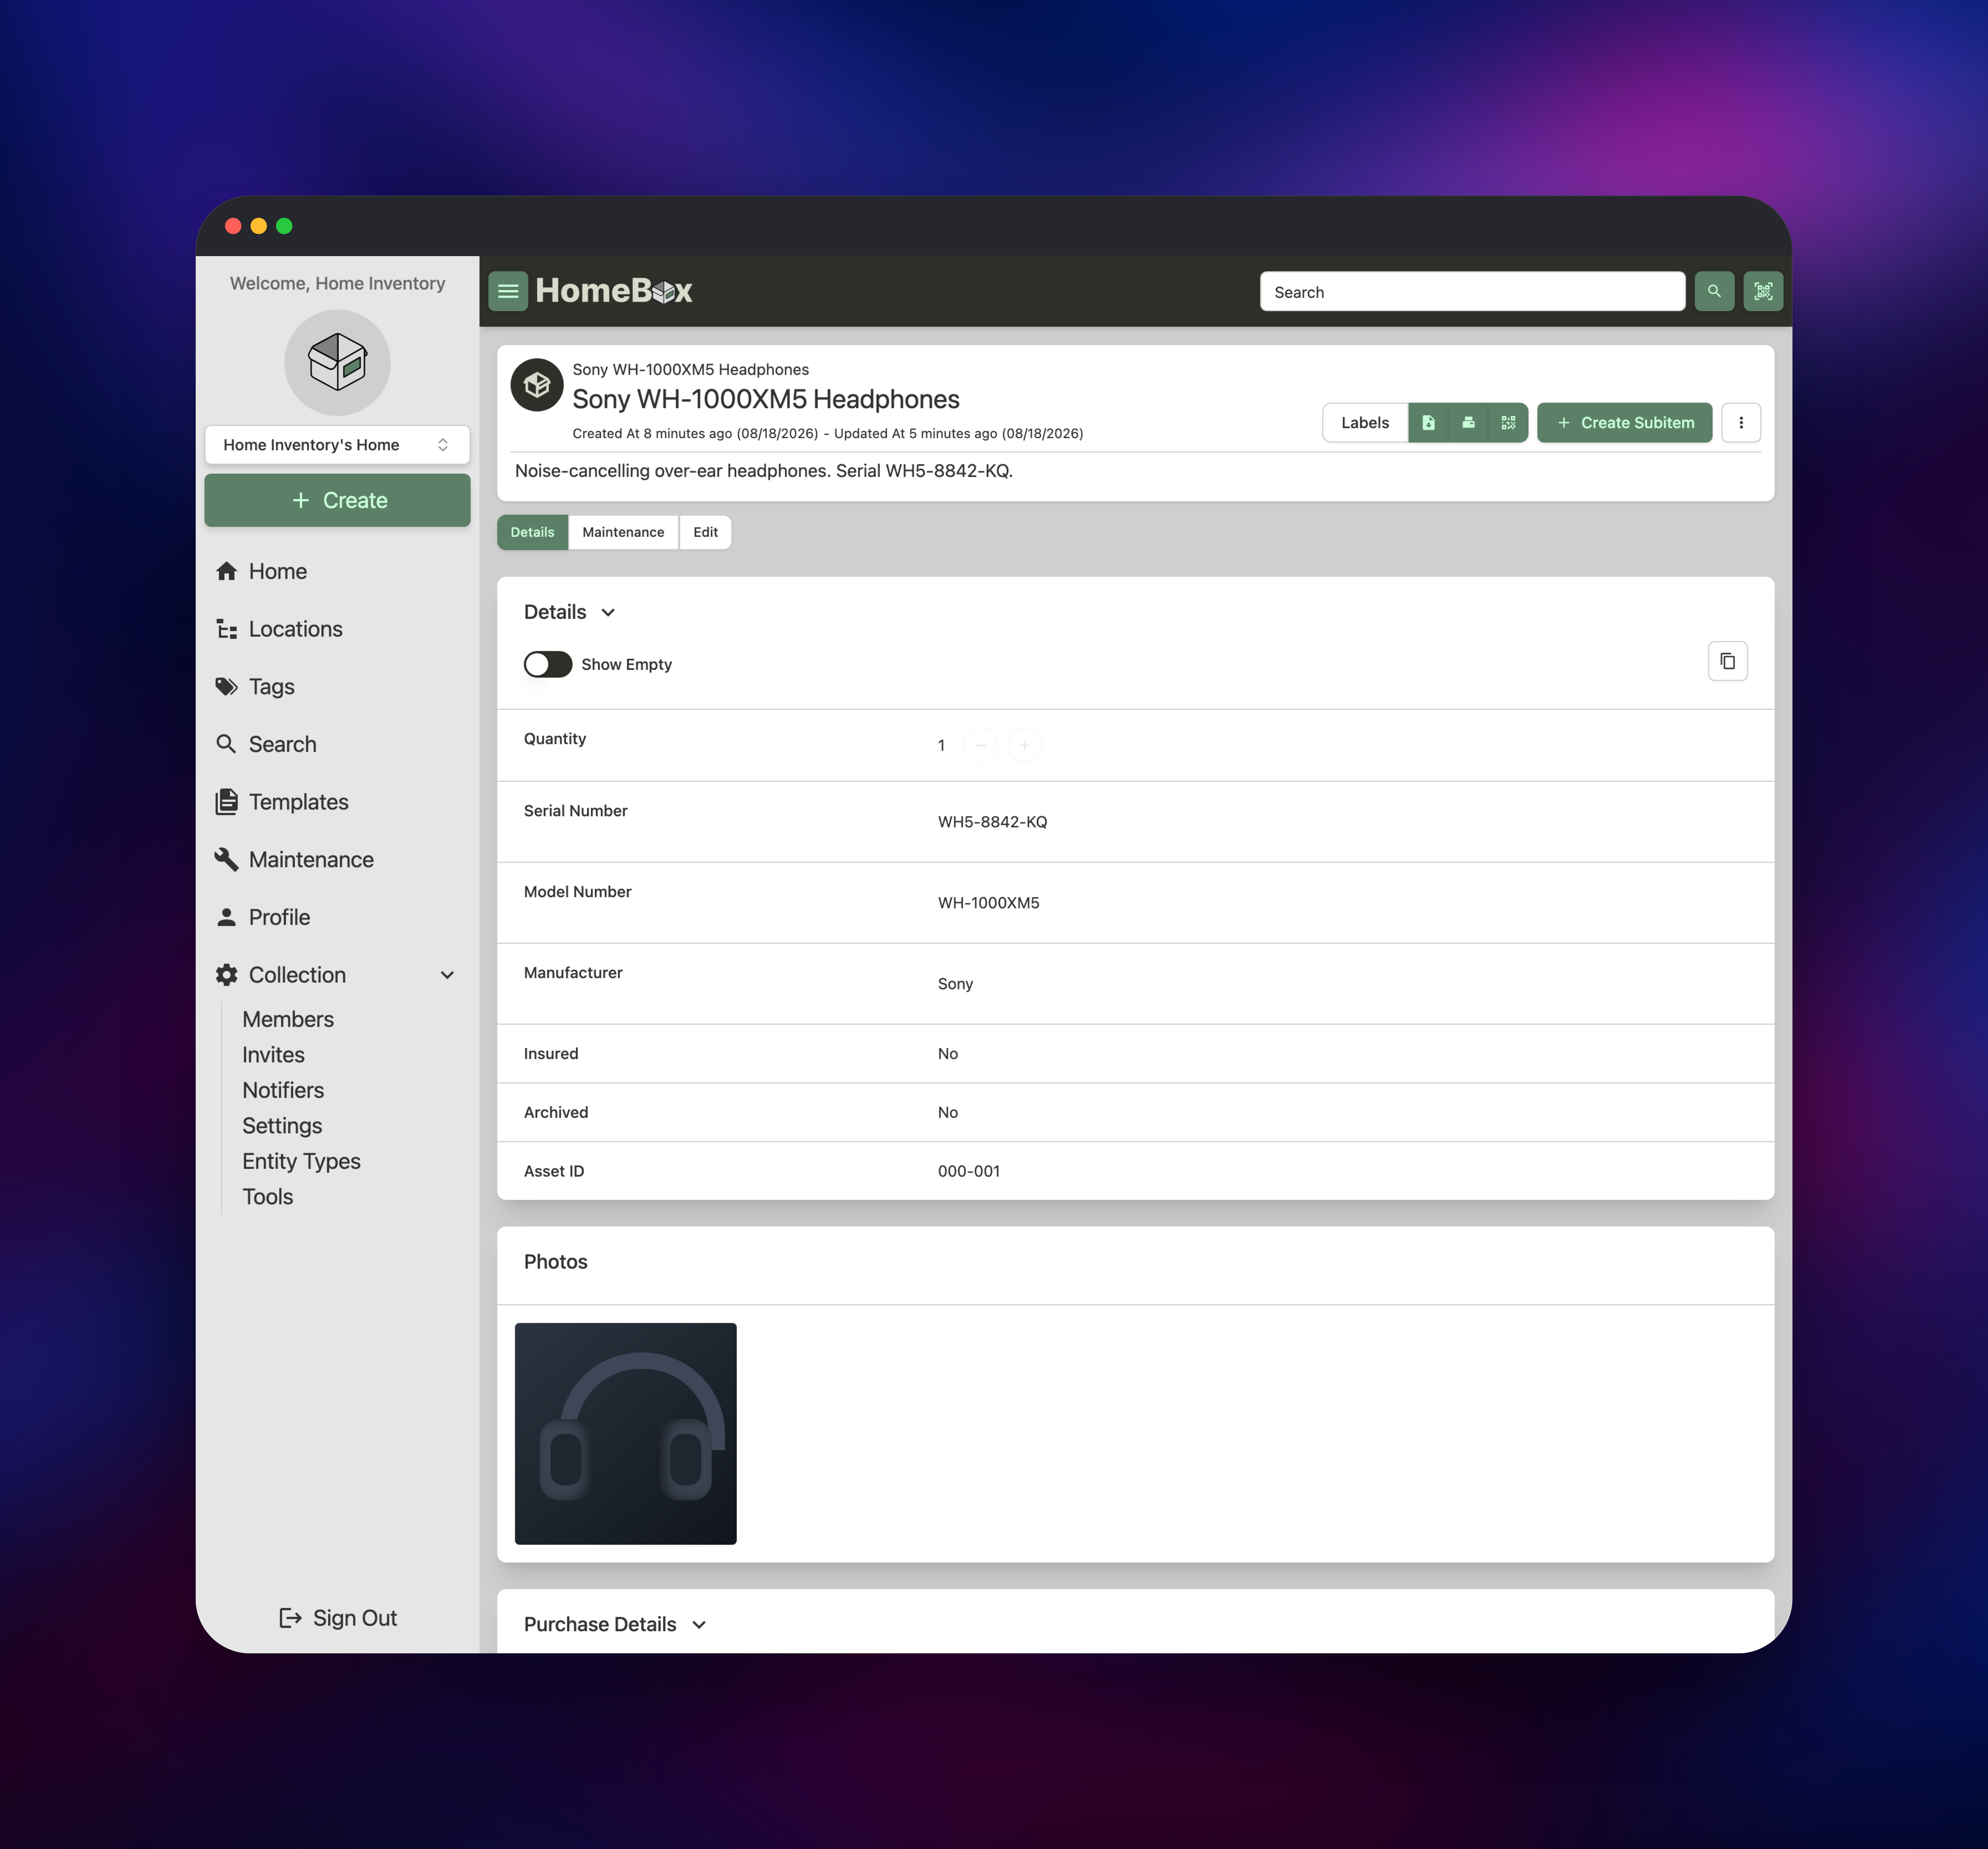Switch to the Details tab

click(532, 532)
